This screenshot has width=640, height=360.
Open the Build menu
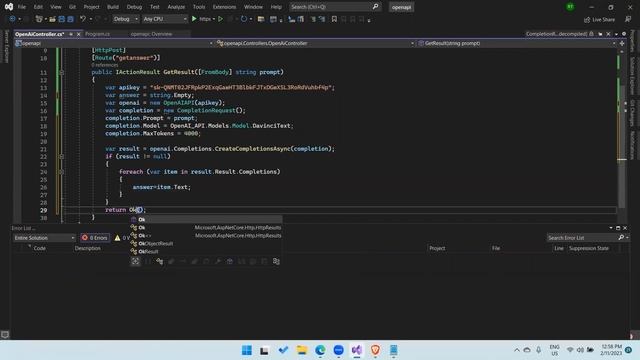[113, 7]
